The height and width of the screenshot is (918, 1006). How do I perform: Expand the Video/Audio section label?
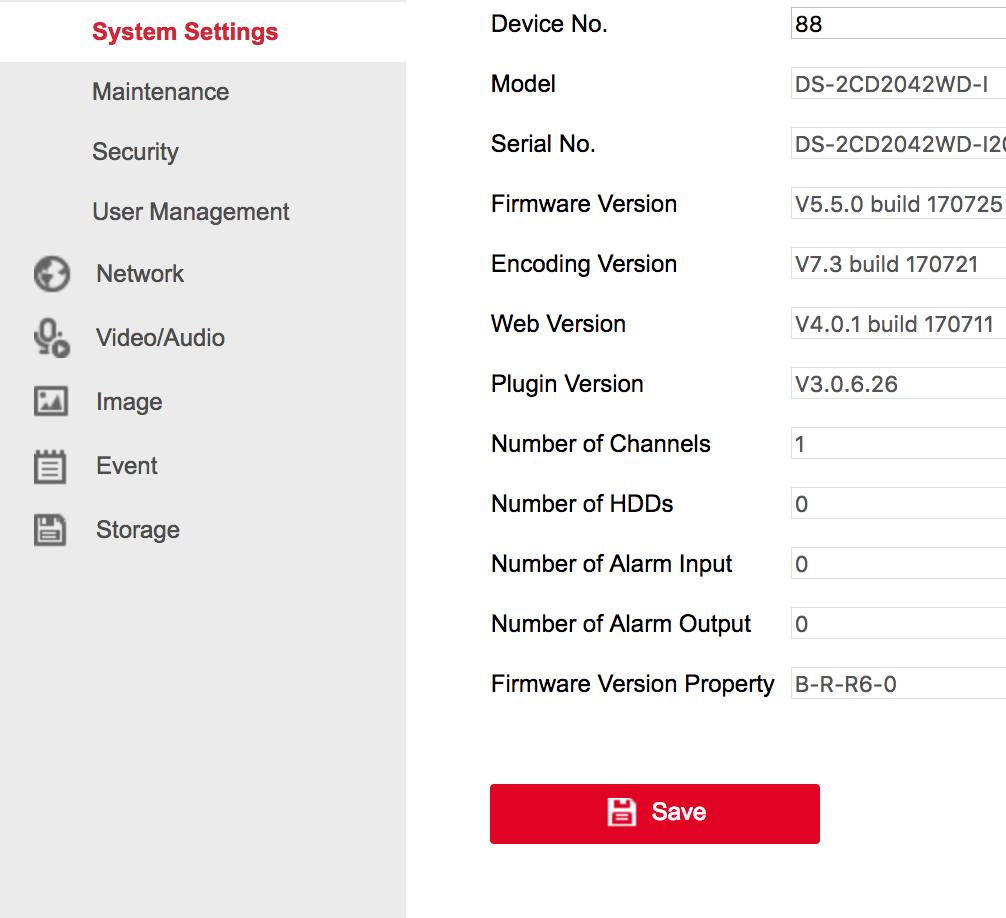pos(160,338)
